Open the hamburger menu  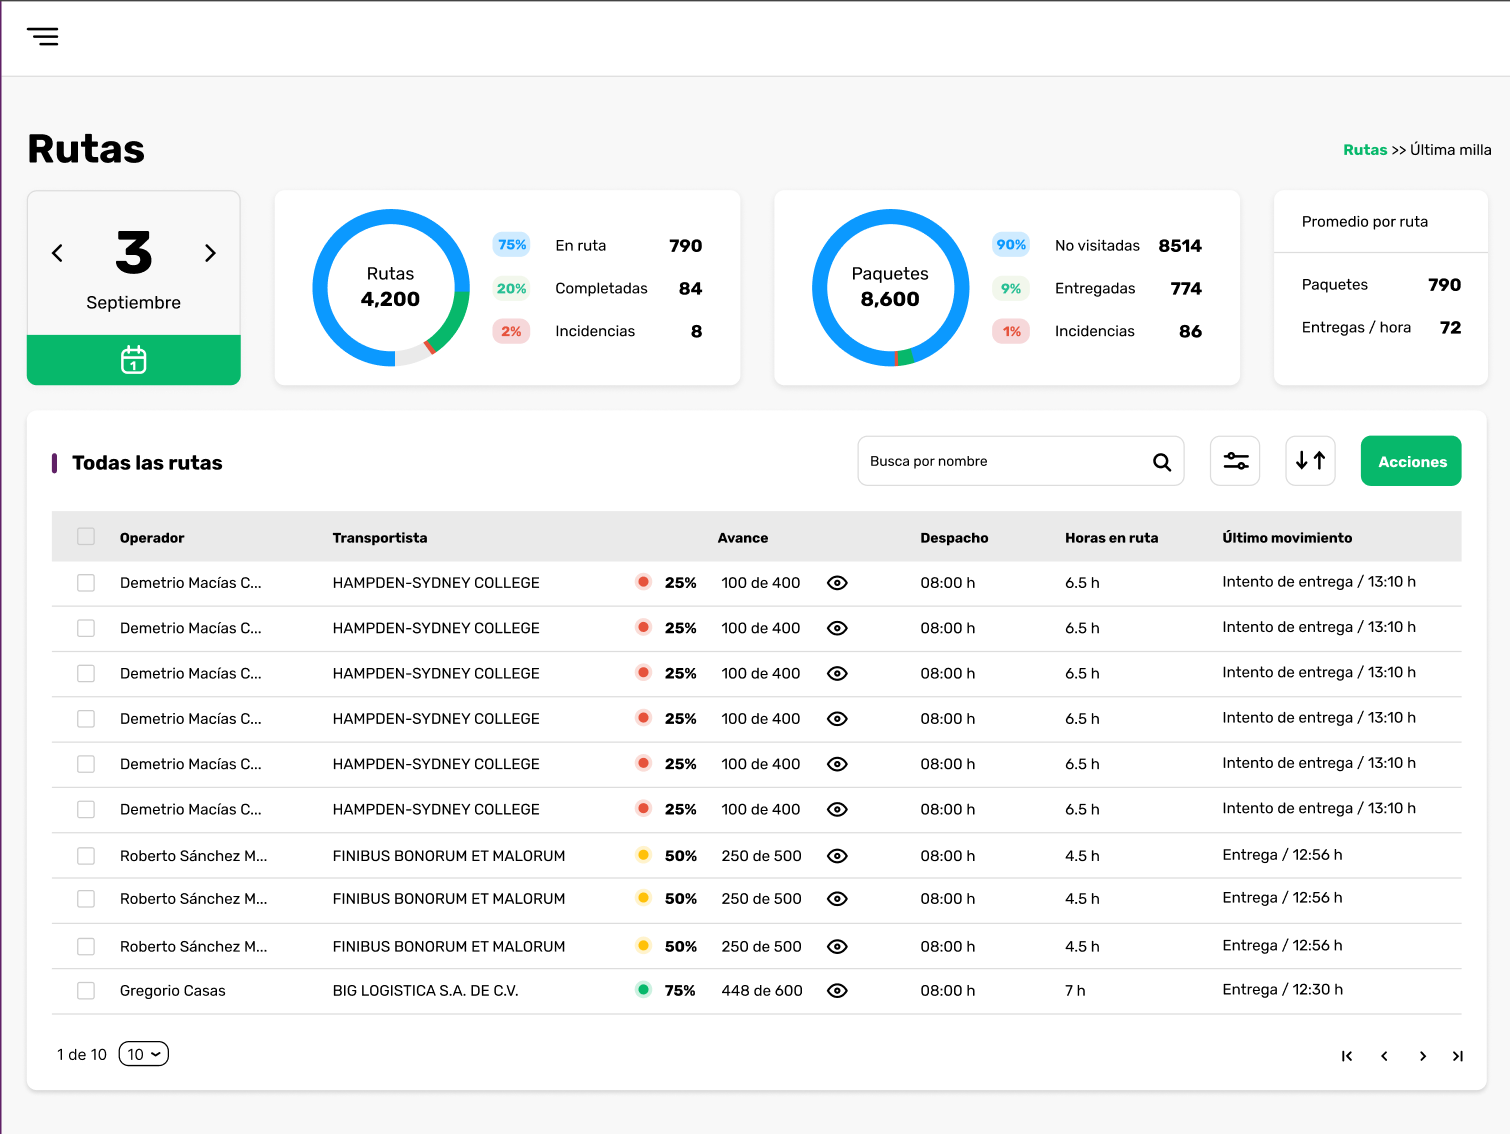(43, 37)
